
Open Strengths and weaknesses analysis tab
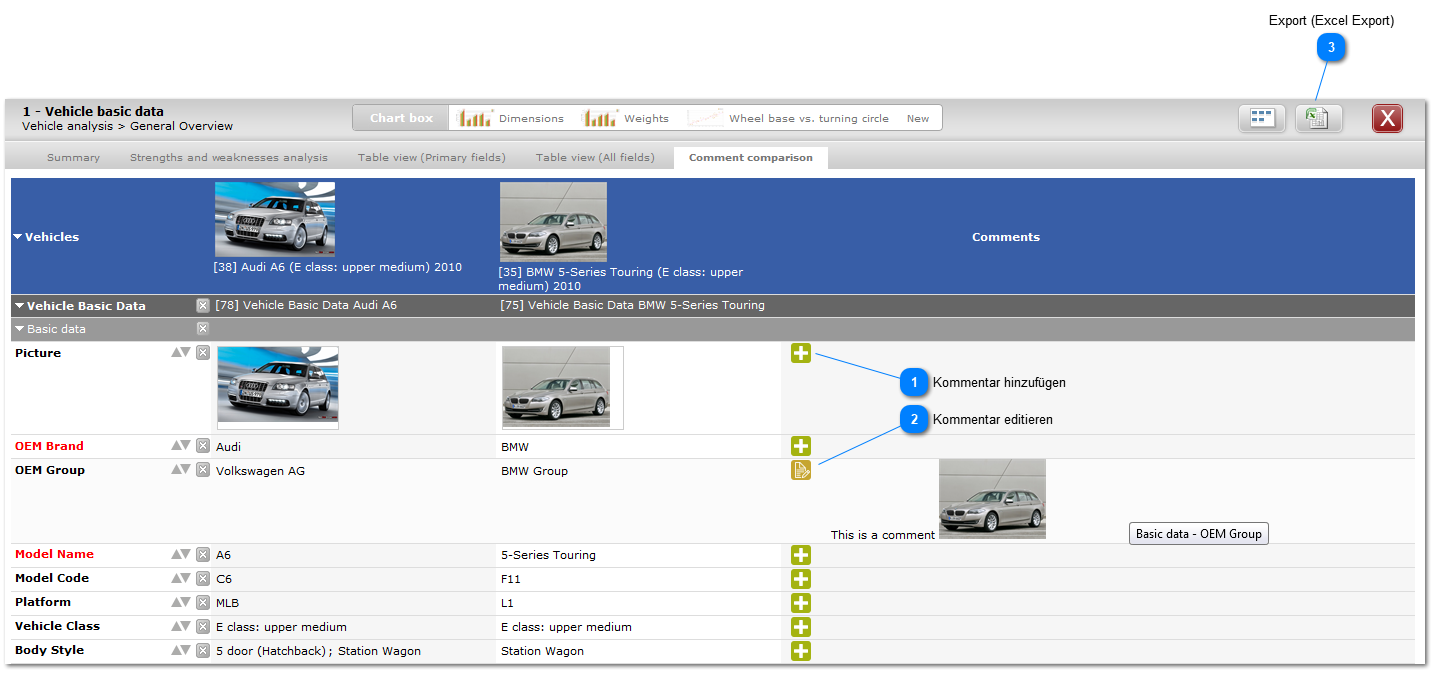coord(229,158)
